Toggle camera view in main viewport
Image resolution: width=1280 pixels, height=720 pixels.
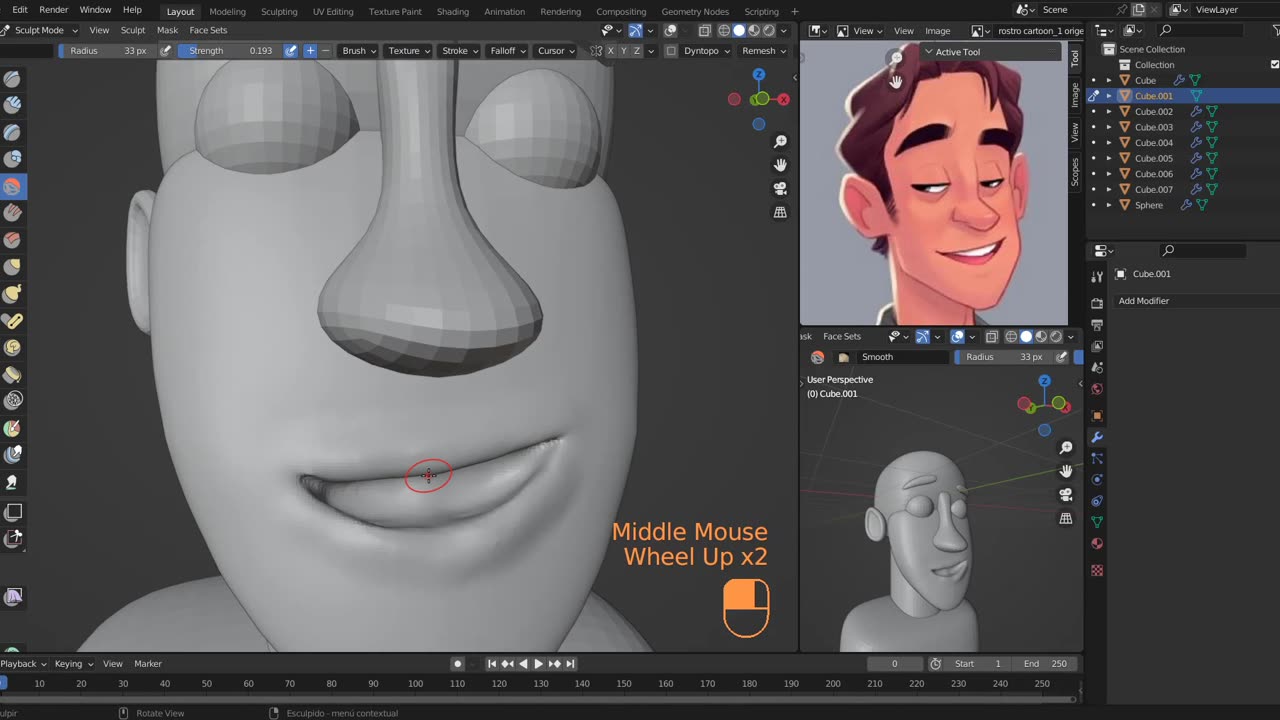781,189
